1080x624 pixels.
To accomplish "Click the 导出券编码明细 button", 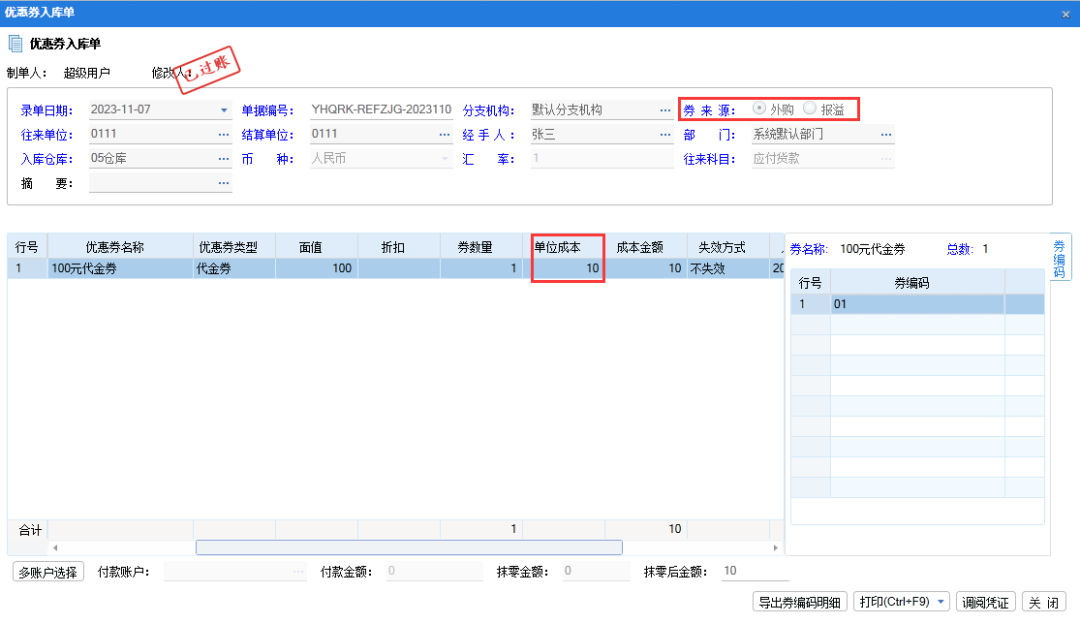I will pyautogui.click(x=799, y=602).
